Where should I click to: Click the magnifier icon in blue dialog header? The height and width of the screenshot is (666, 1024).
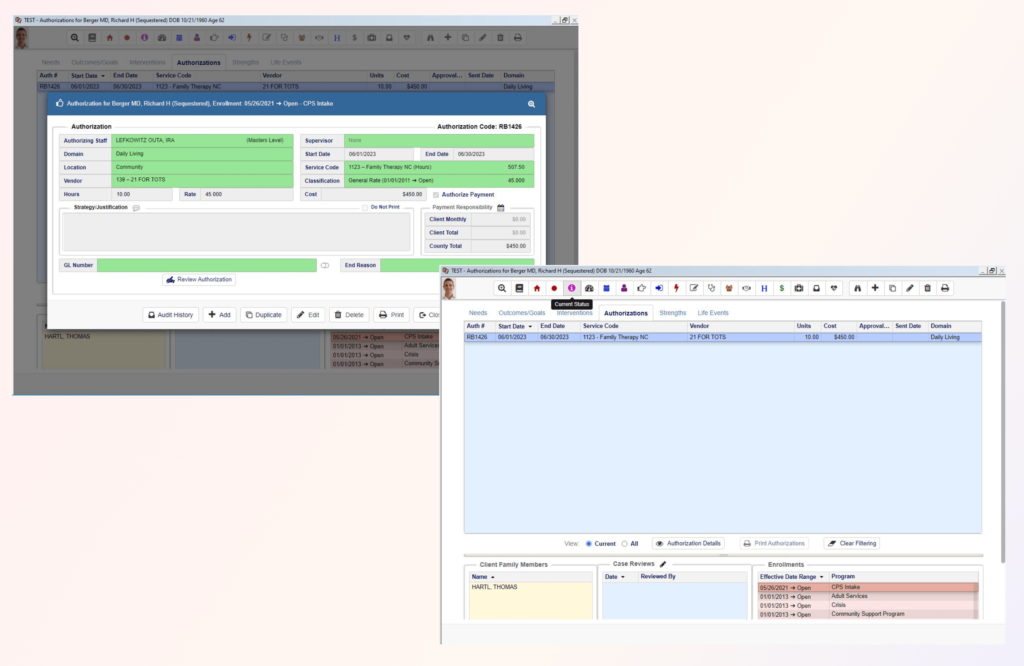[x=532, y=103]
